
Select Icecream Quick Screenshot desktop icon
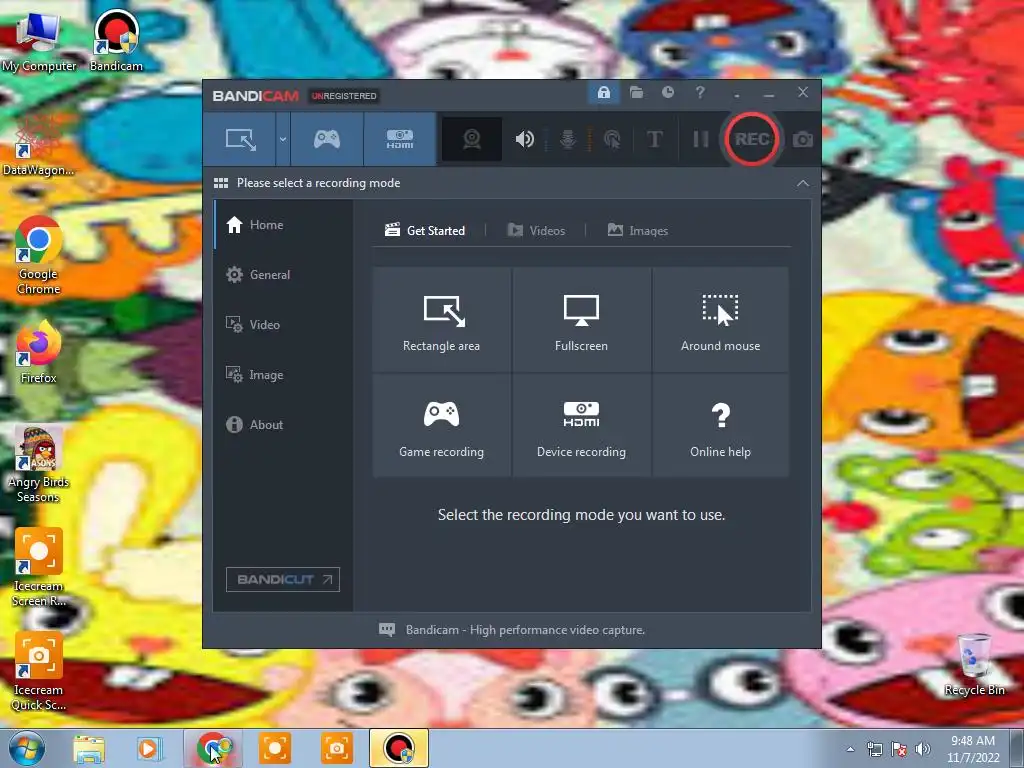38,671
